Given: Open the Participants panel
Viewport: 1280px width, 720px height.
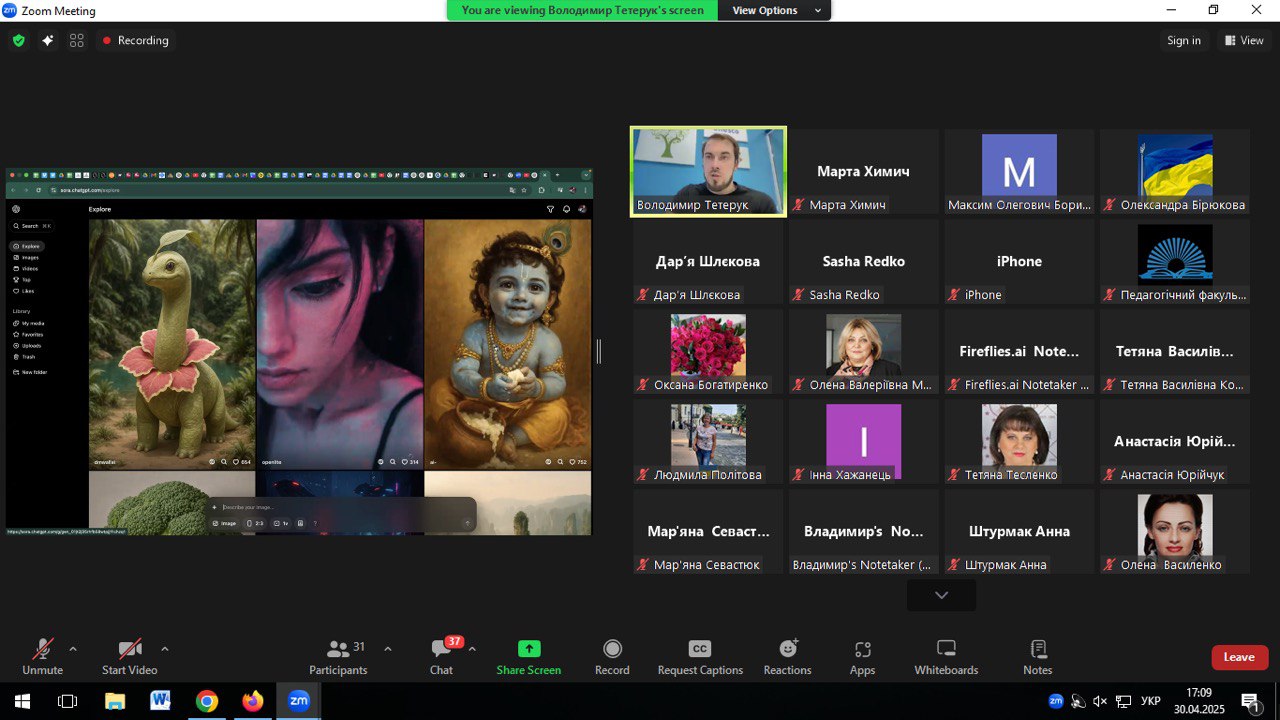Looking at the screenshot, I should point(338,657).
